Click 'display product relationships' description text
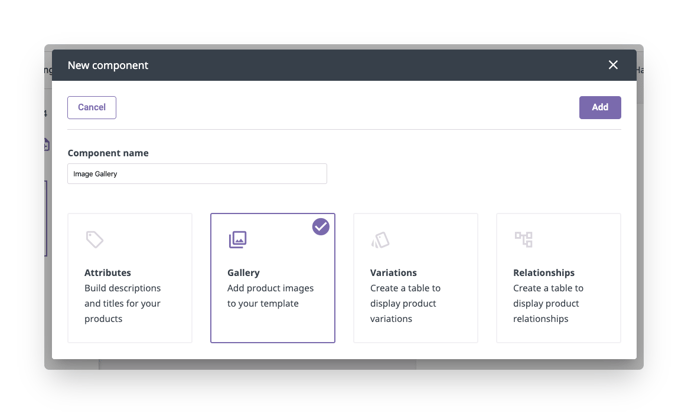Image resolution: width=688 pixels, height=414 pixels. tap(548, 303)
